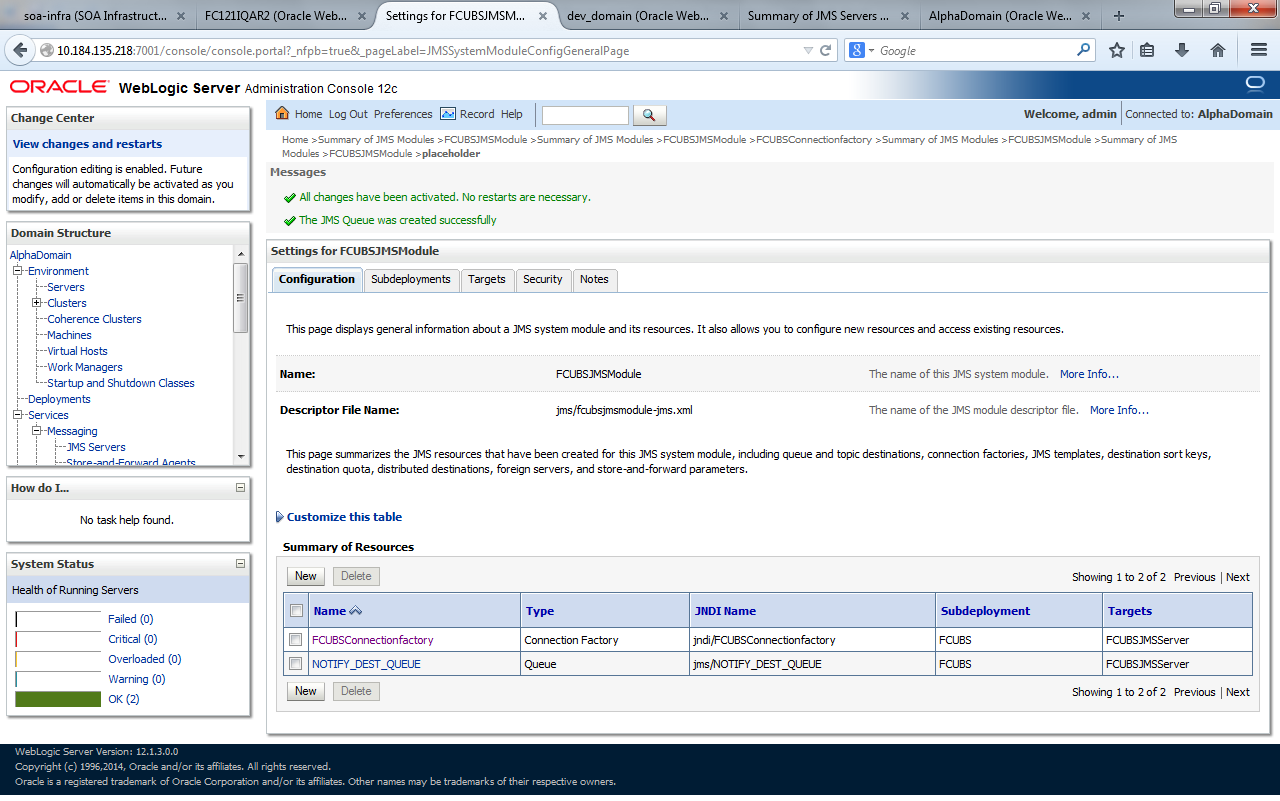Open Preferences in the console toolbar
This screenshot has height=801, width=1280.
[x=403, y=114]
